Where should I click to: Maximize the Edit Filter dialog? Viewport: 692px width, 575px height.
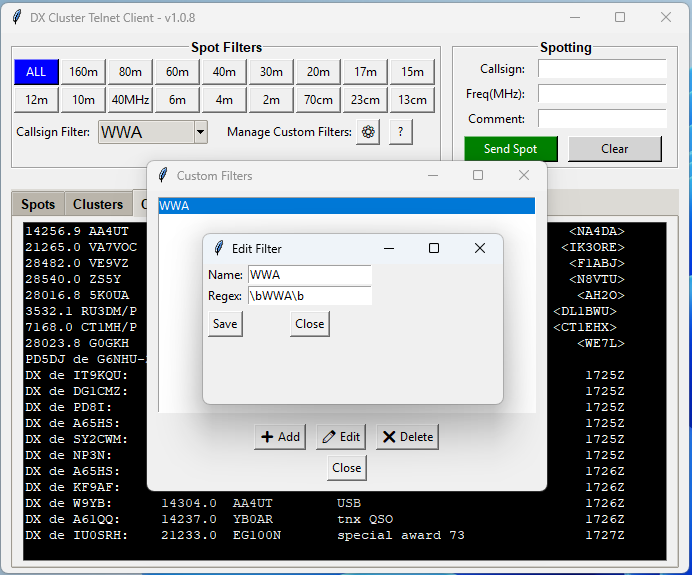tap(434, 248)
